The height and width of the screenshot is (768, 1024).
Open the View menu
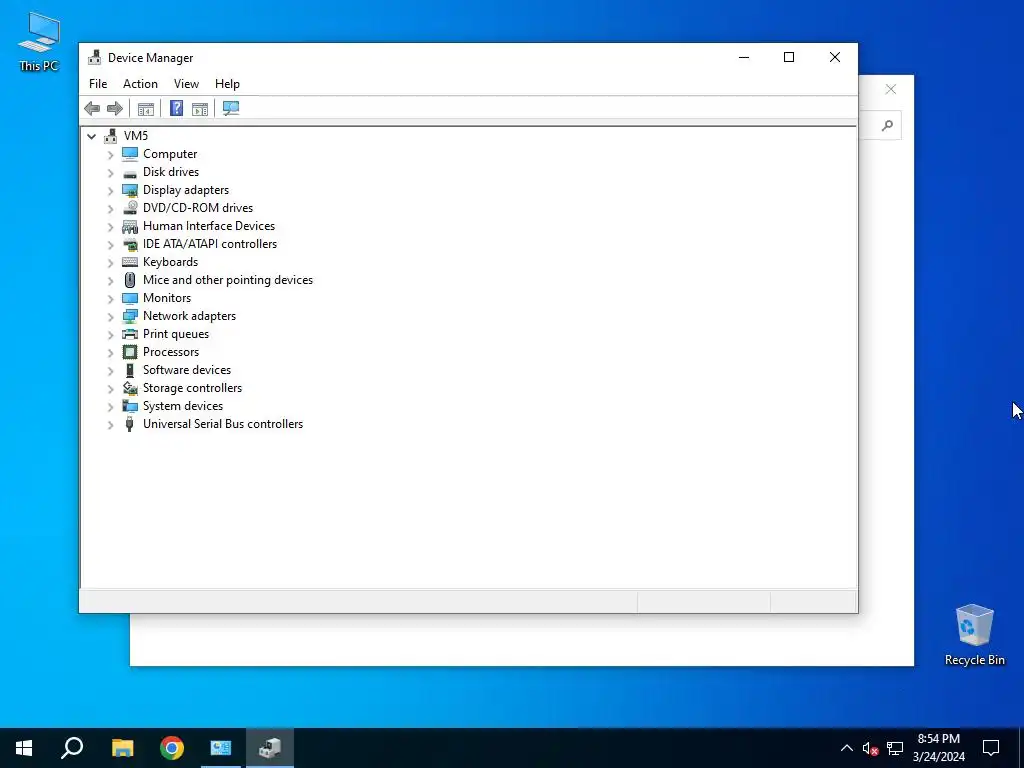[186, 84]
